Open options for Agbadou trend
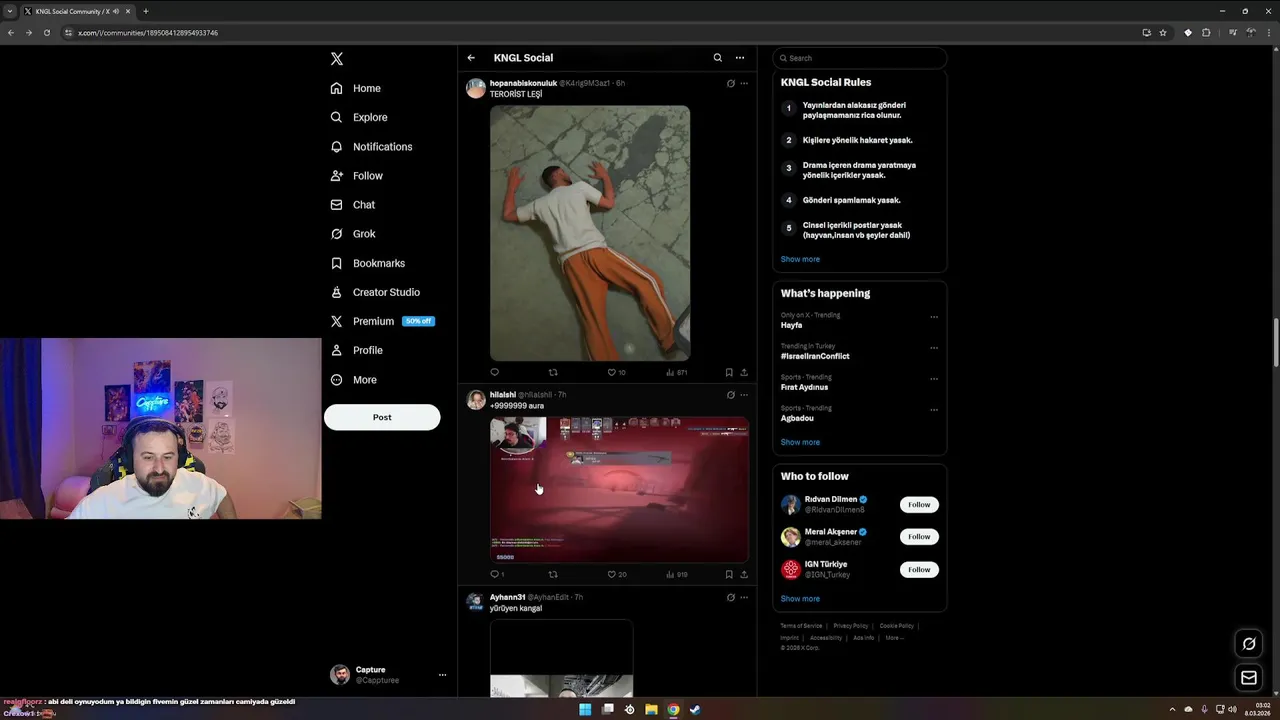Viewport: 1280px width, 720px height. click(934, 410)
